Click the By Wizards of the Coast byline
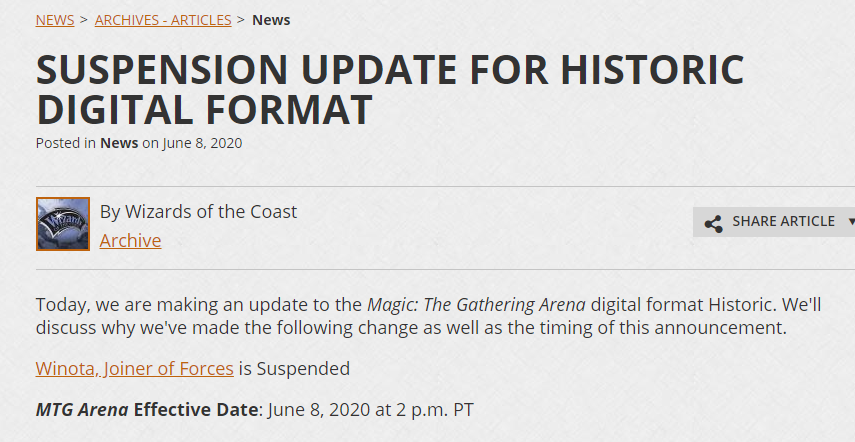Viewport: 855px width, 442px height. pyautogui.click(x=198, y=212)
